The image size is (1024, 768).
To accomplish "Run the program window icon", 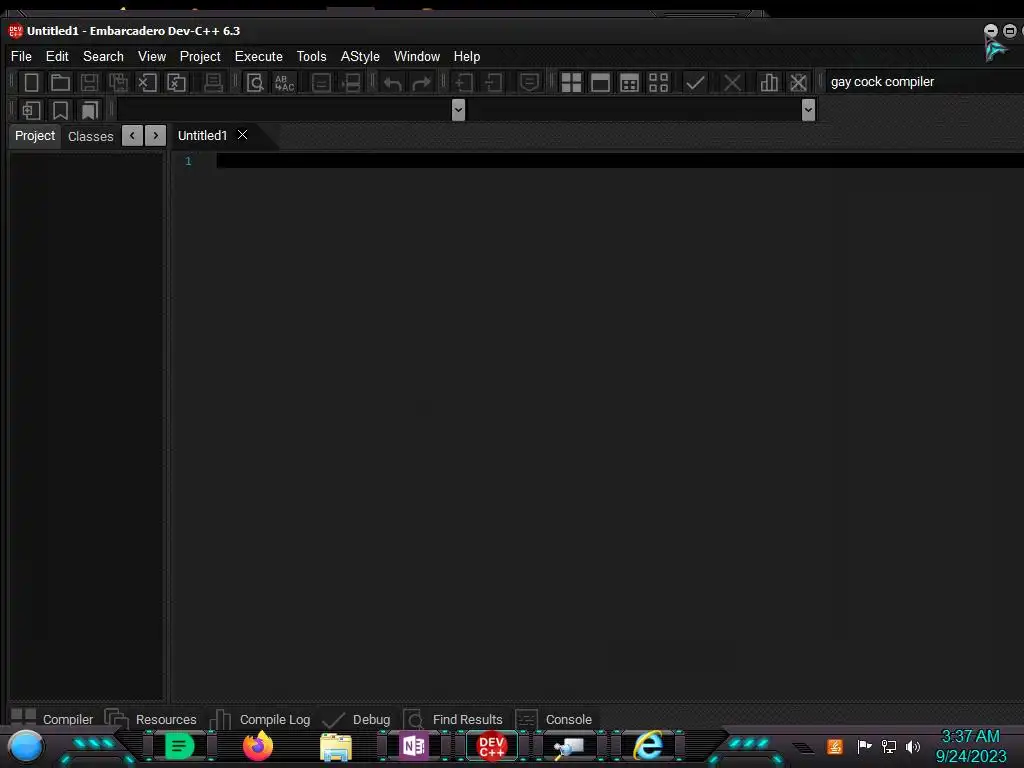I will click(600, 82).
